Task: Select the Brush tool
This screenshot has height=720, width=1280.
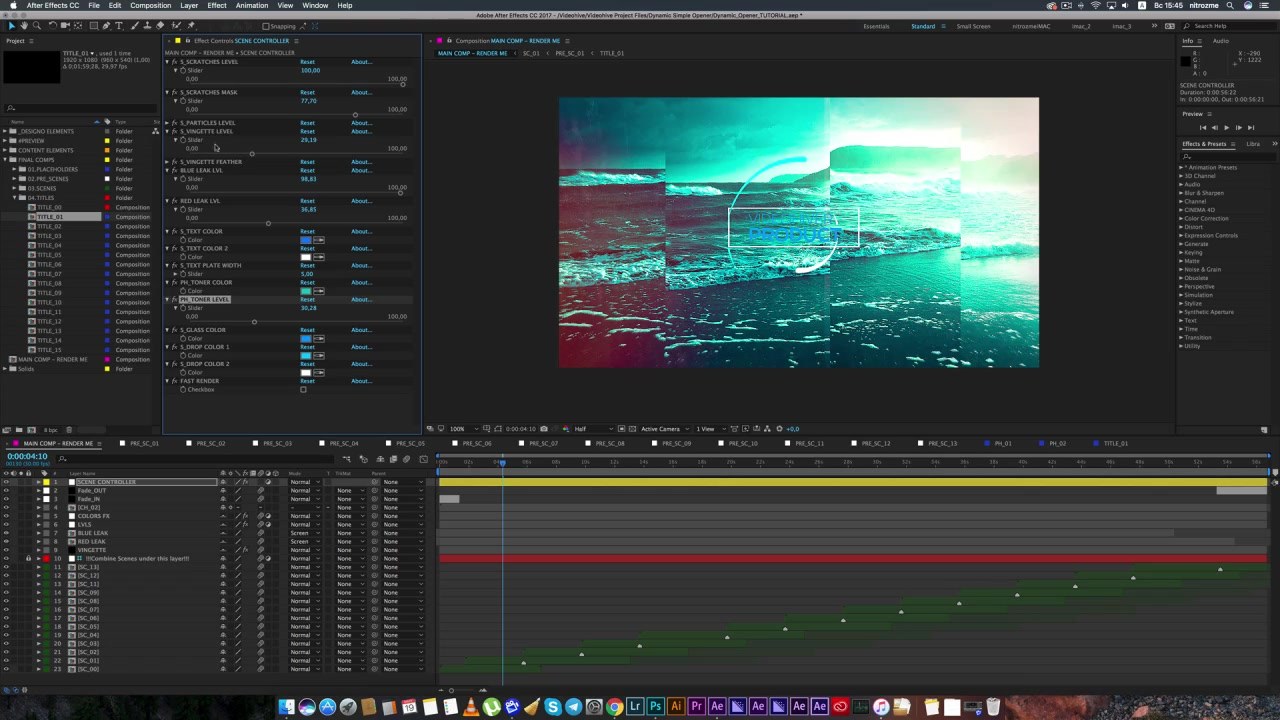Action: coord(134,26)
